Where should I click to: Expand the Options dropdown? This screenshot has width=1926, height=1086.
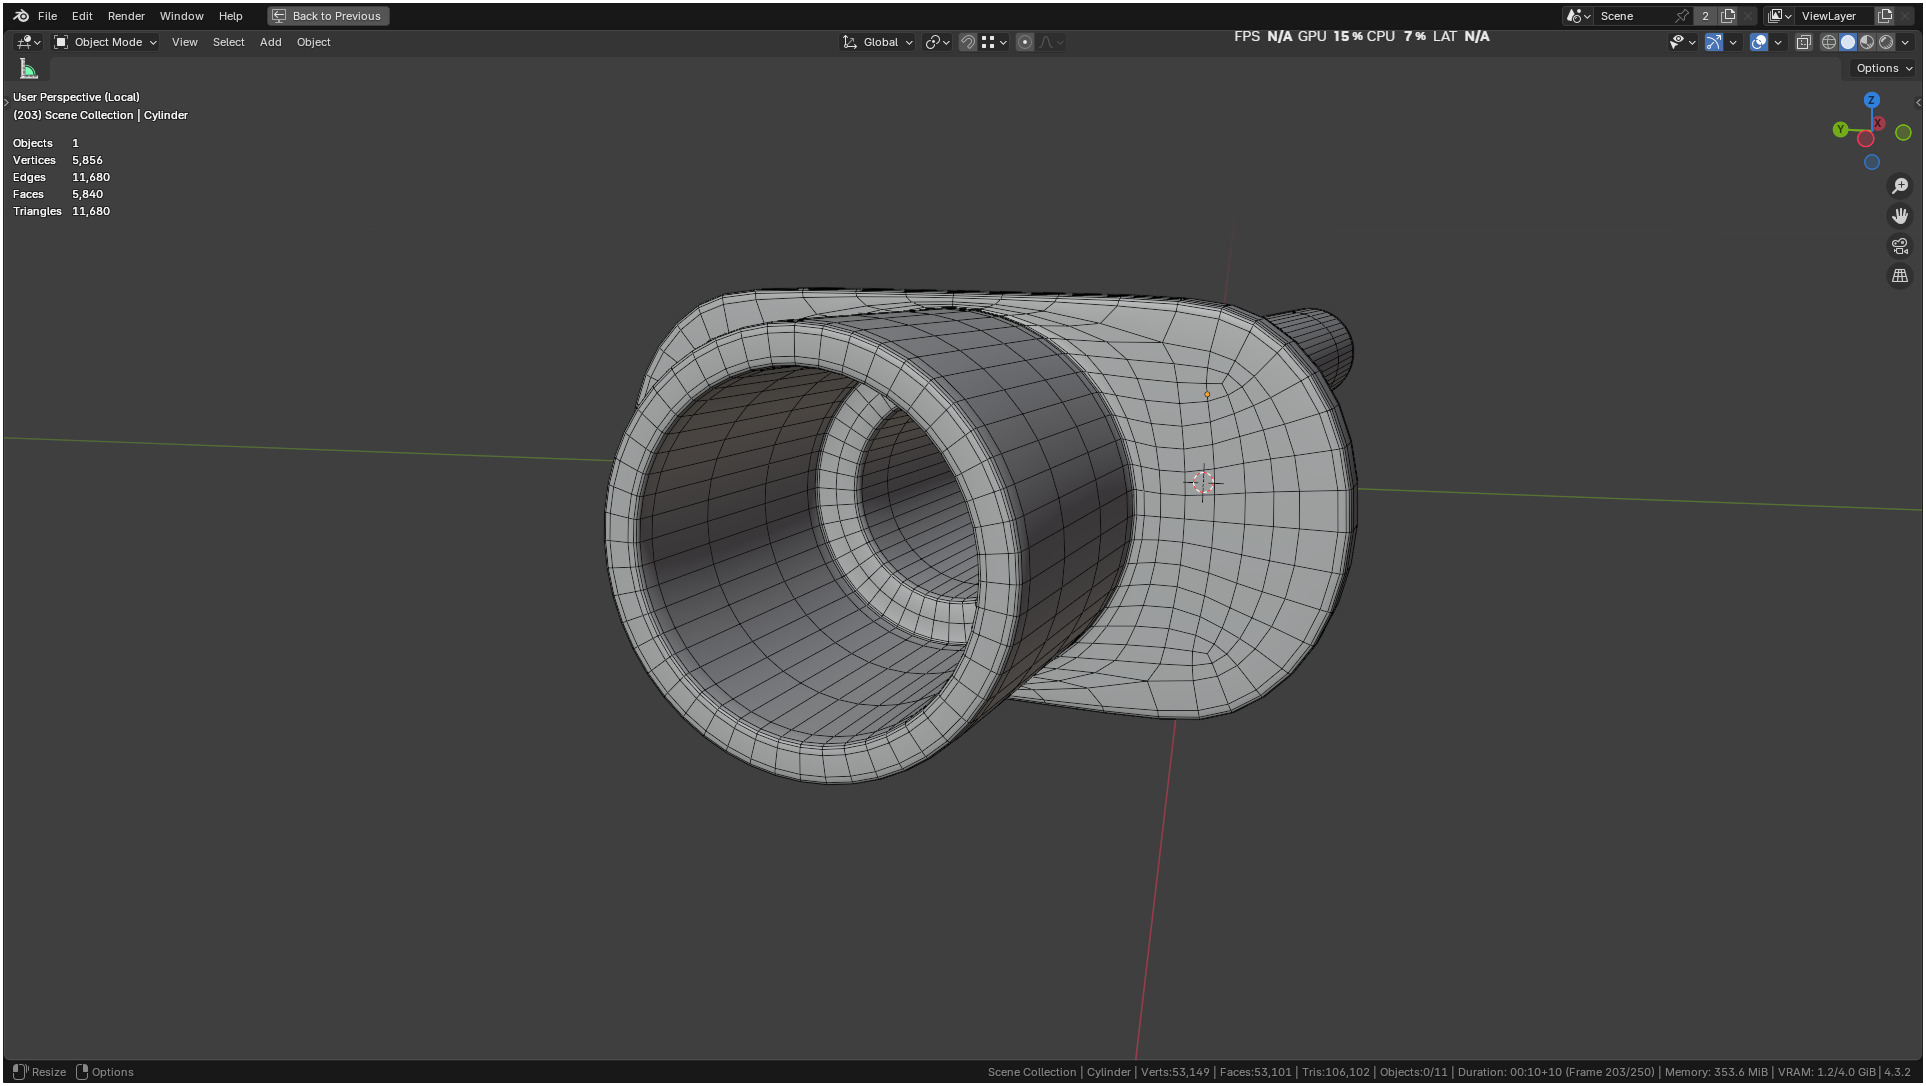[1884, 68]
